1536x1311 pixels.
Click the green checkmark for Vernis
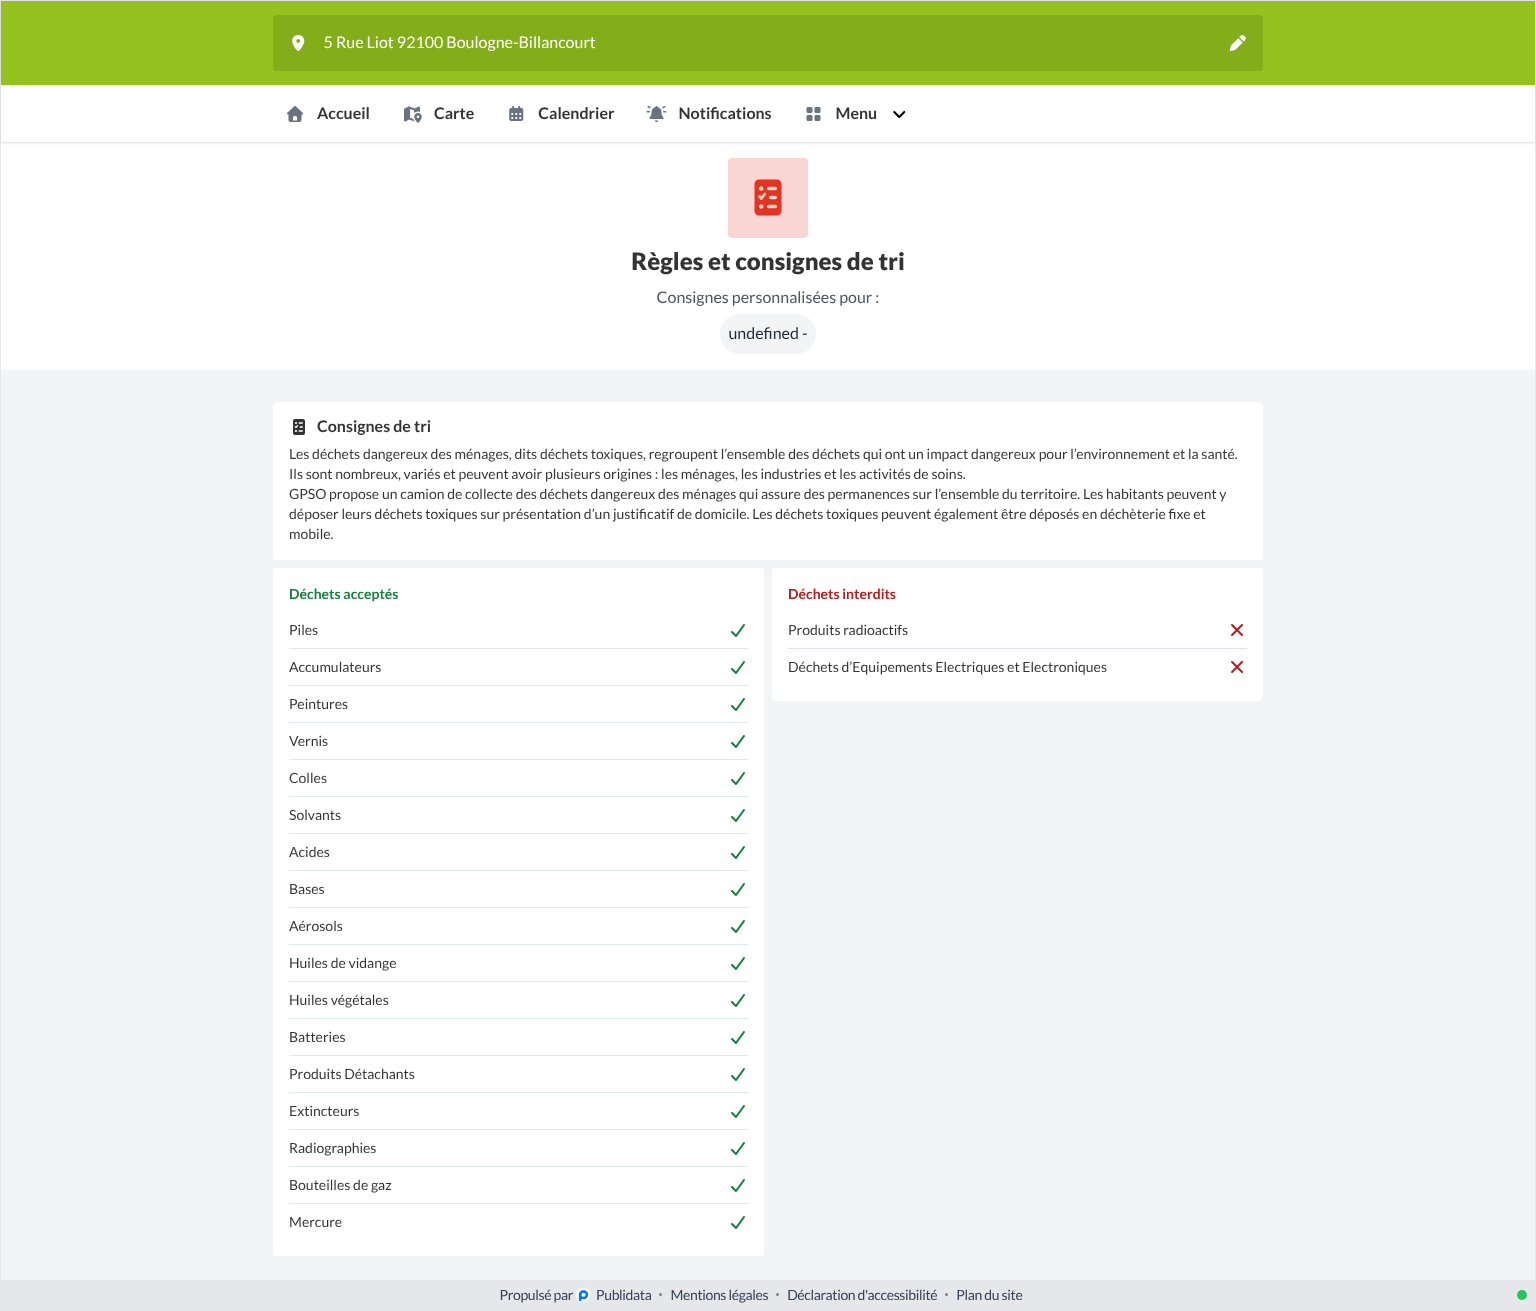click(x=738, y=741)
